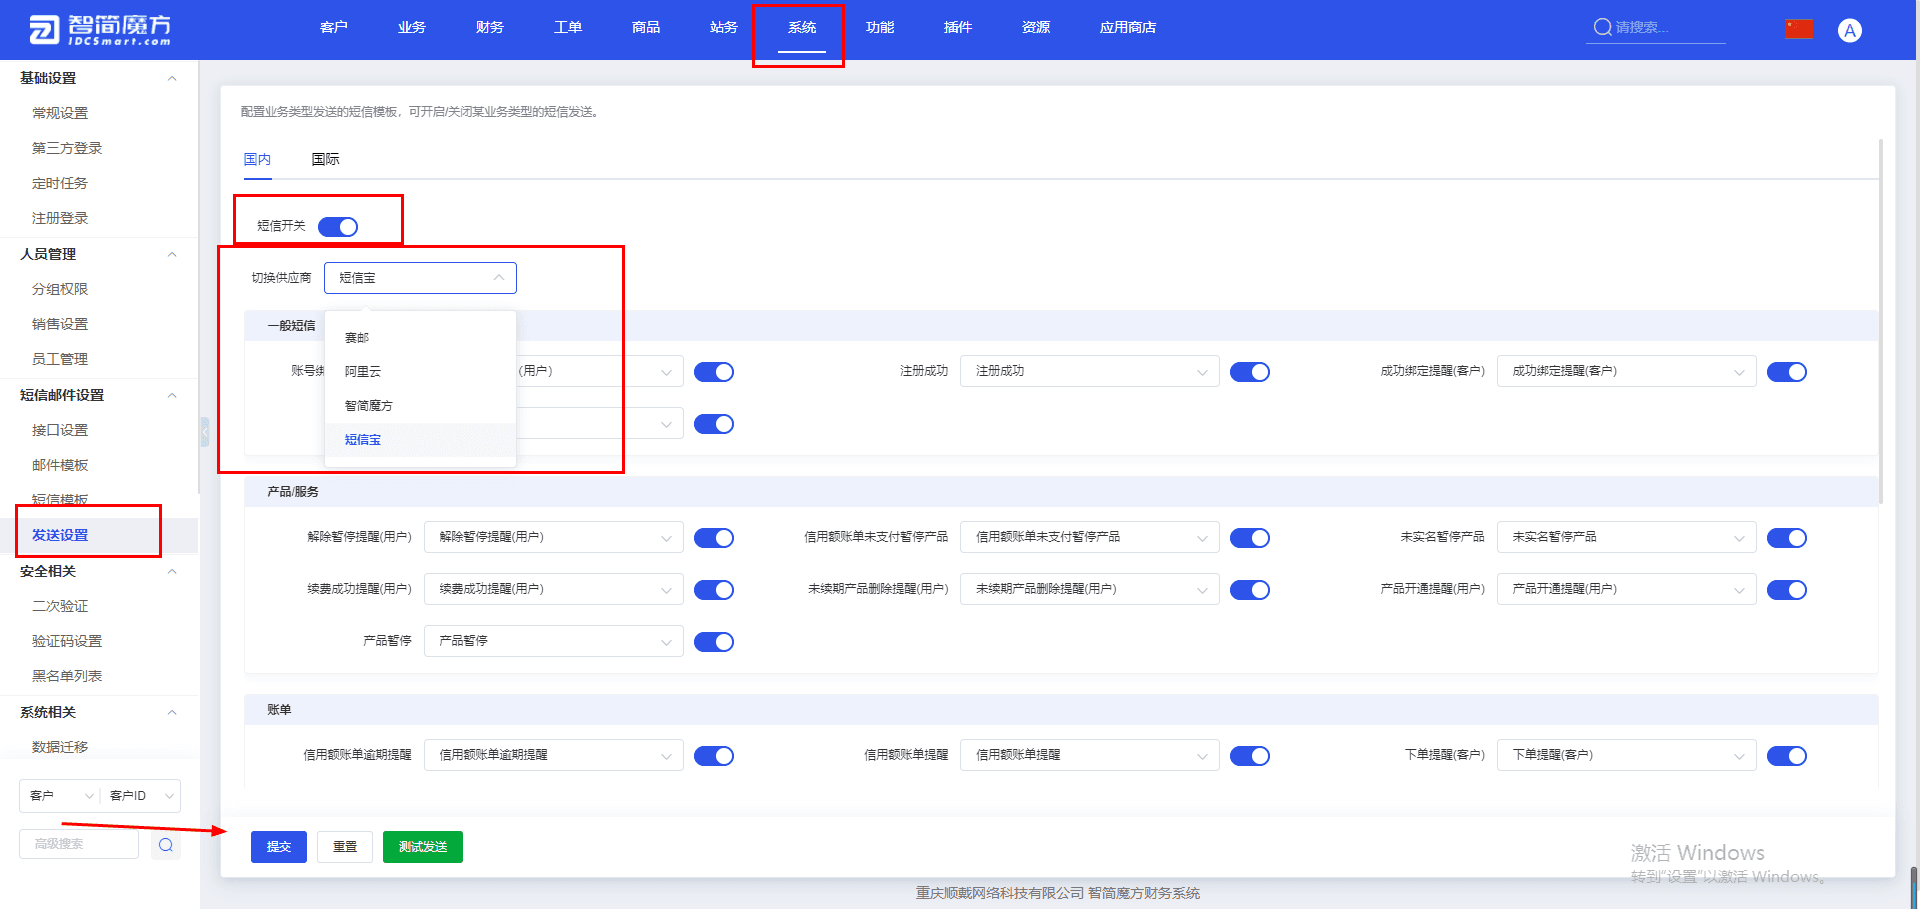The width and height of the screenshot is (1920, 909).
Task: Click the sidebar collapse handle
Action: coord(205,431)
